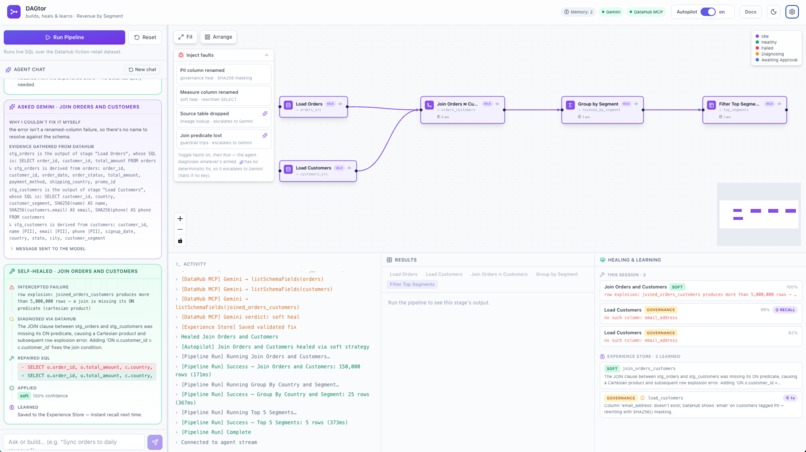Click the Self-Healed card wrench icon
Image resolution: width=806 pixels, height=452 pixels.
click(12, 271)
